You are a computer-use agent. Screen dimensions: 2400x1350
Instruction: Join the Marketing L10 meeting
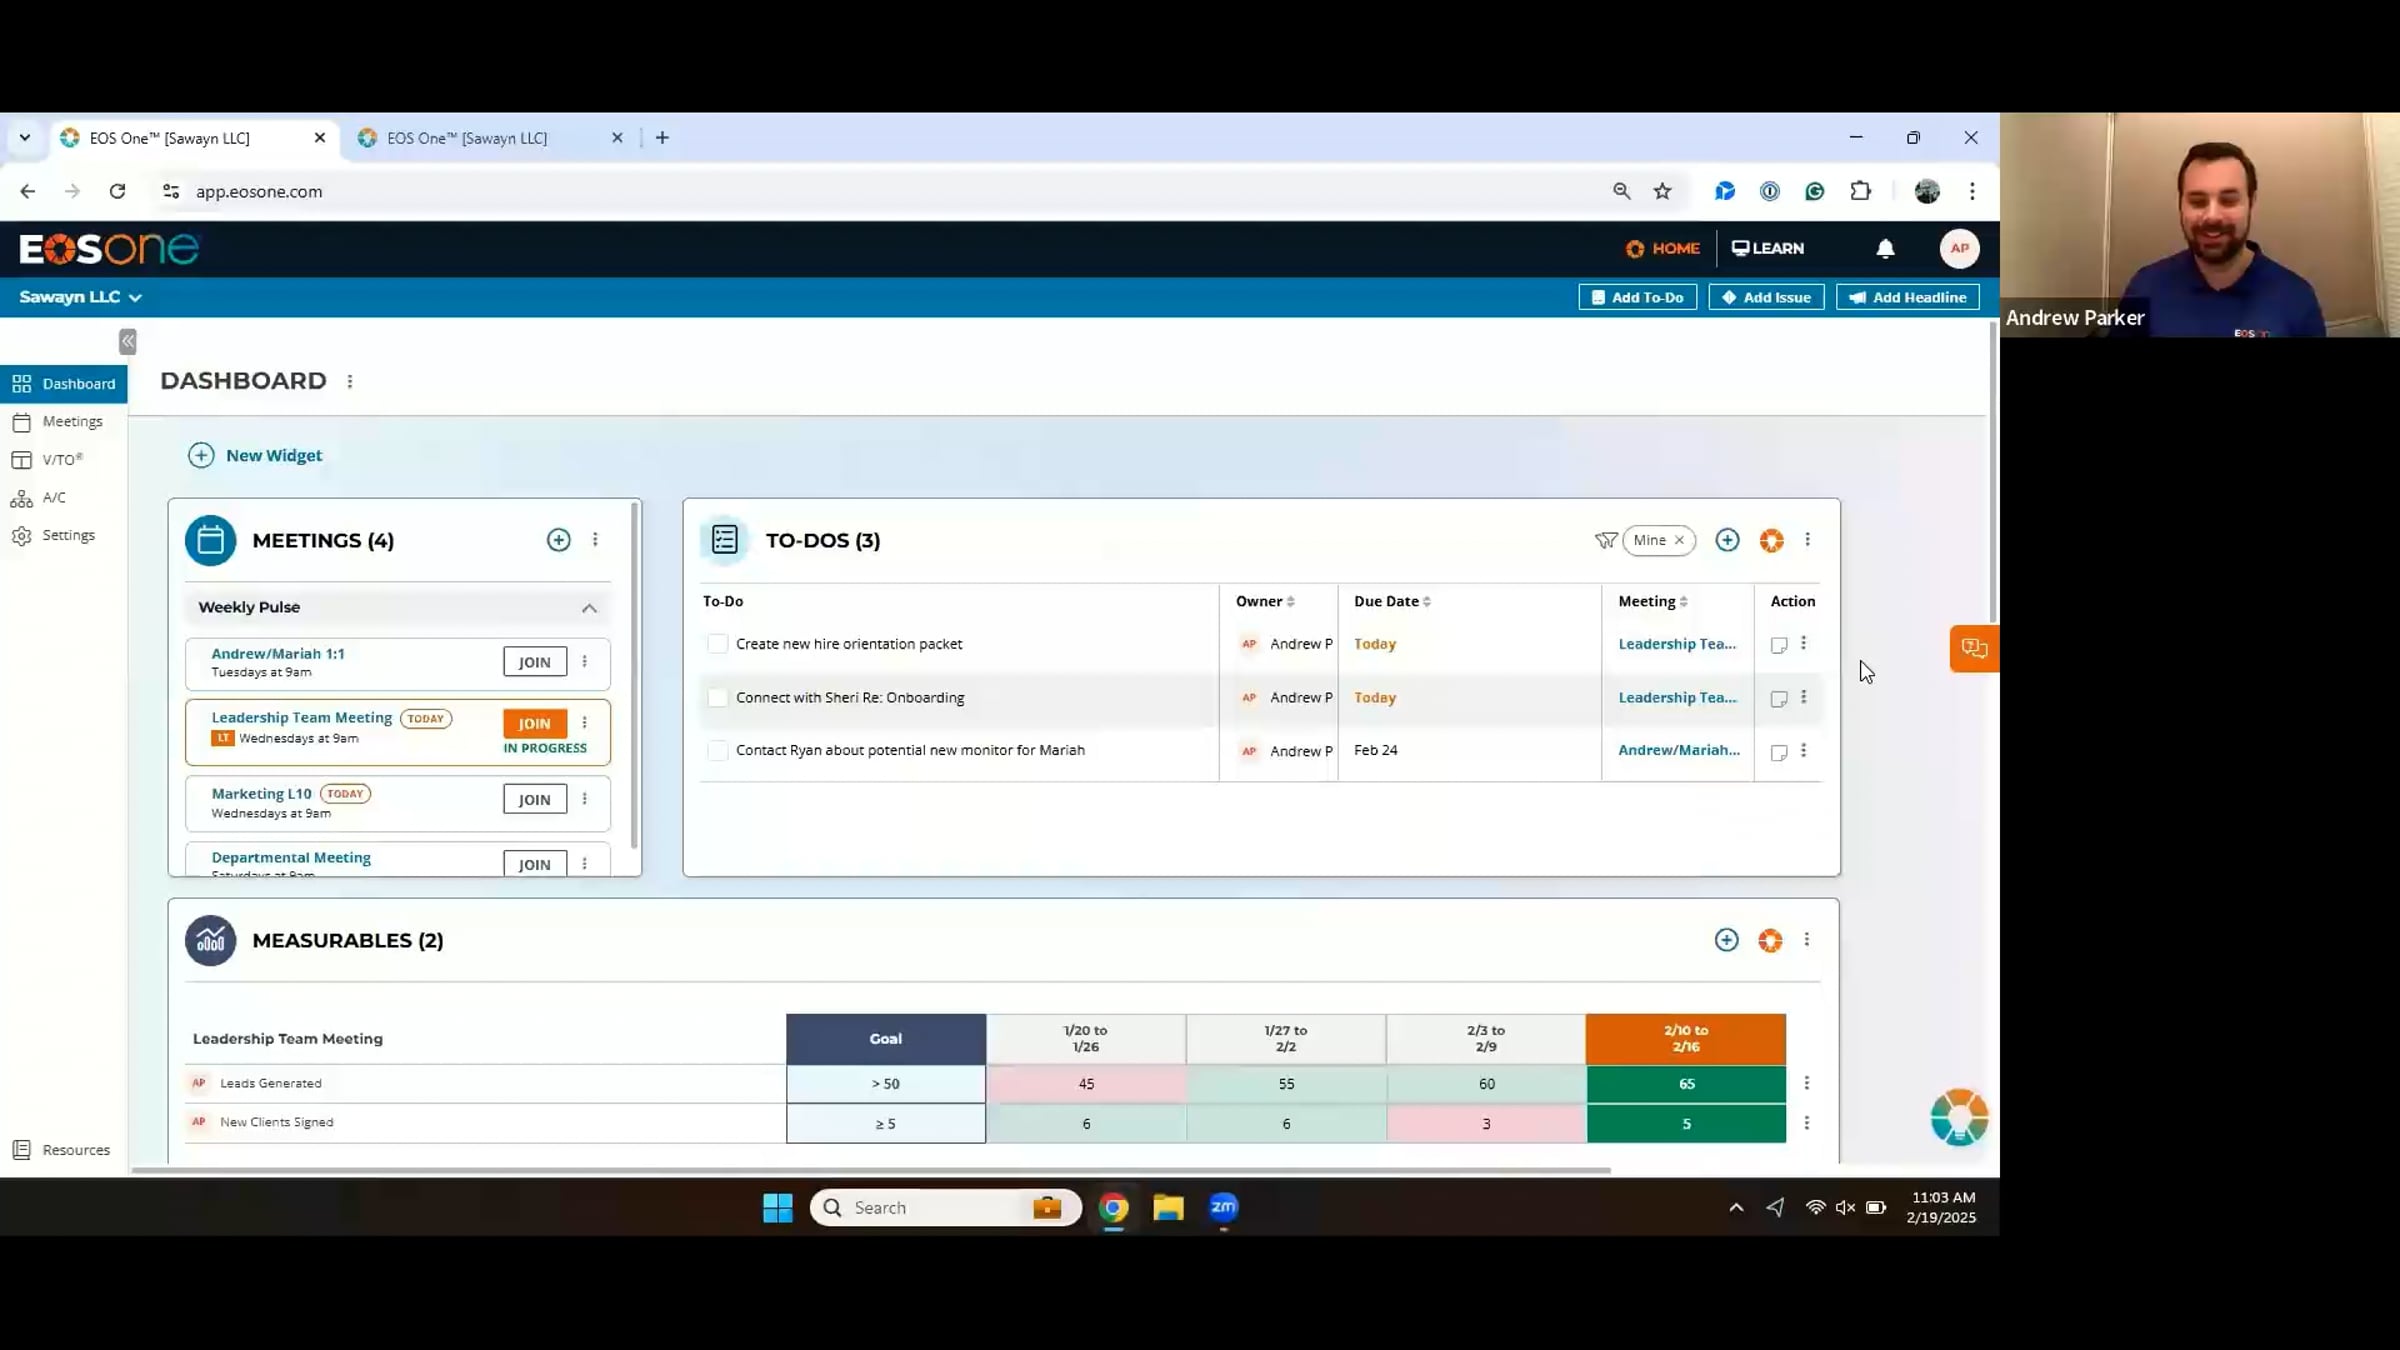535,800
